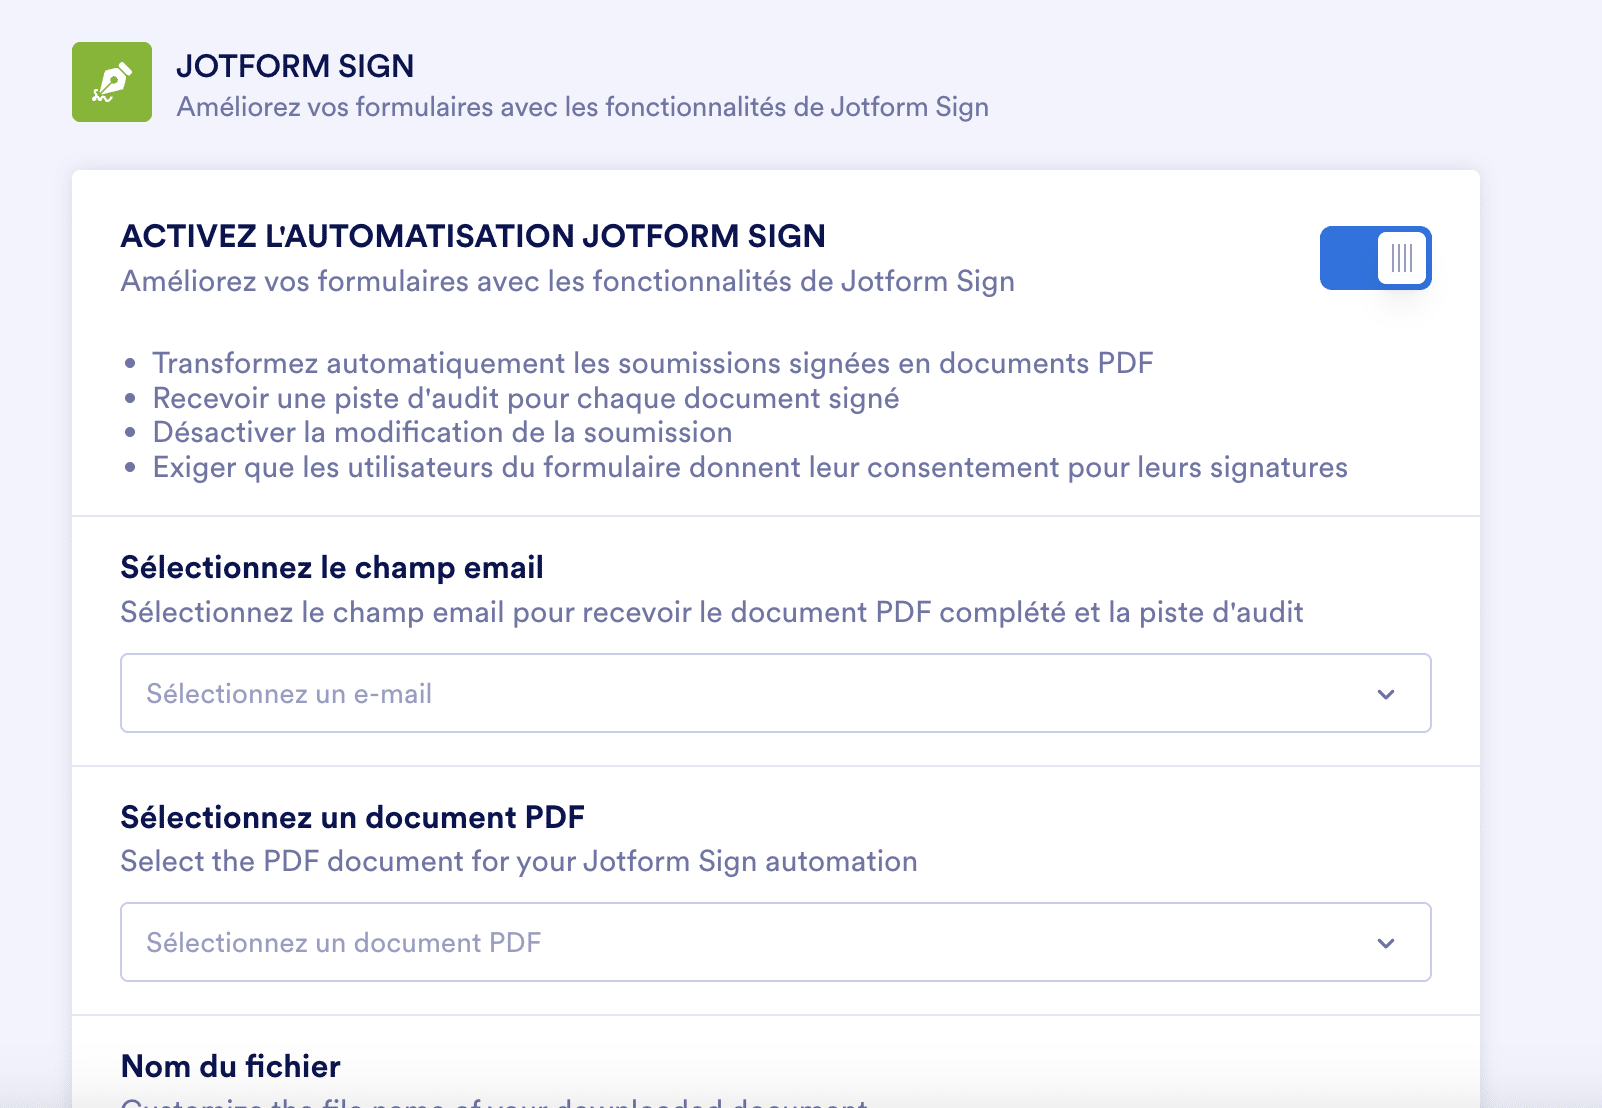The width and height of the screenshot is (1602, 1108).
Task: Click the white grip handle on the automation switch
Action: click(1402, 258)
